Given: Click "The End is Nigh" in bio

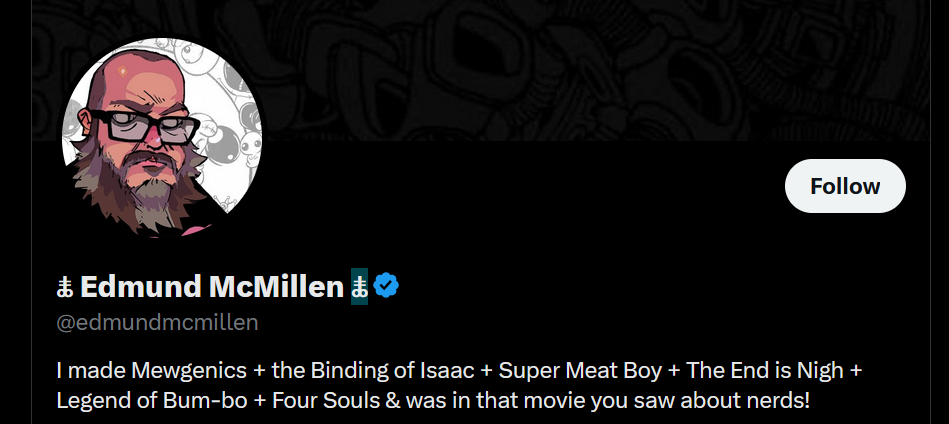Looking at the screenshot, I should pos(763,371).
